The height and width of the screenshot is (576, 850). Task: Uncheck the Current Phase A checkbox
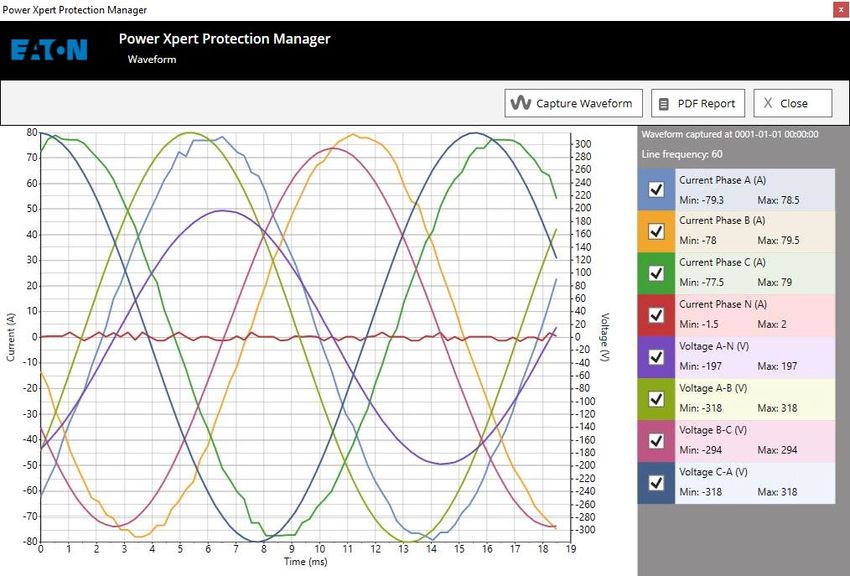656,190
